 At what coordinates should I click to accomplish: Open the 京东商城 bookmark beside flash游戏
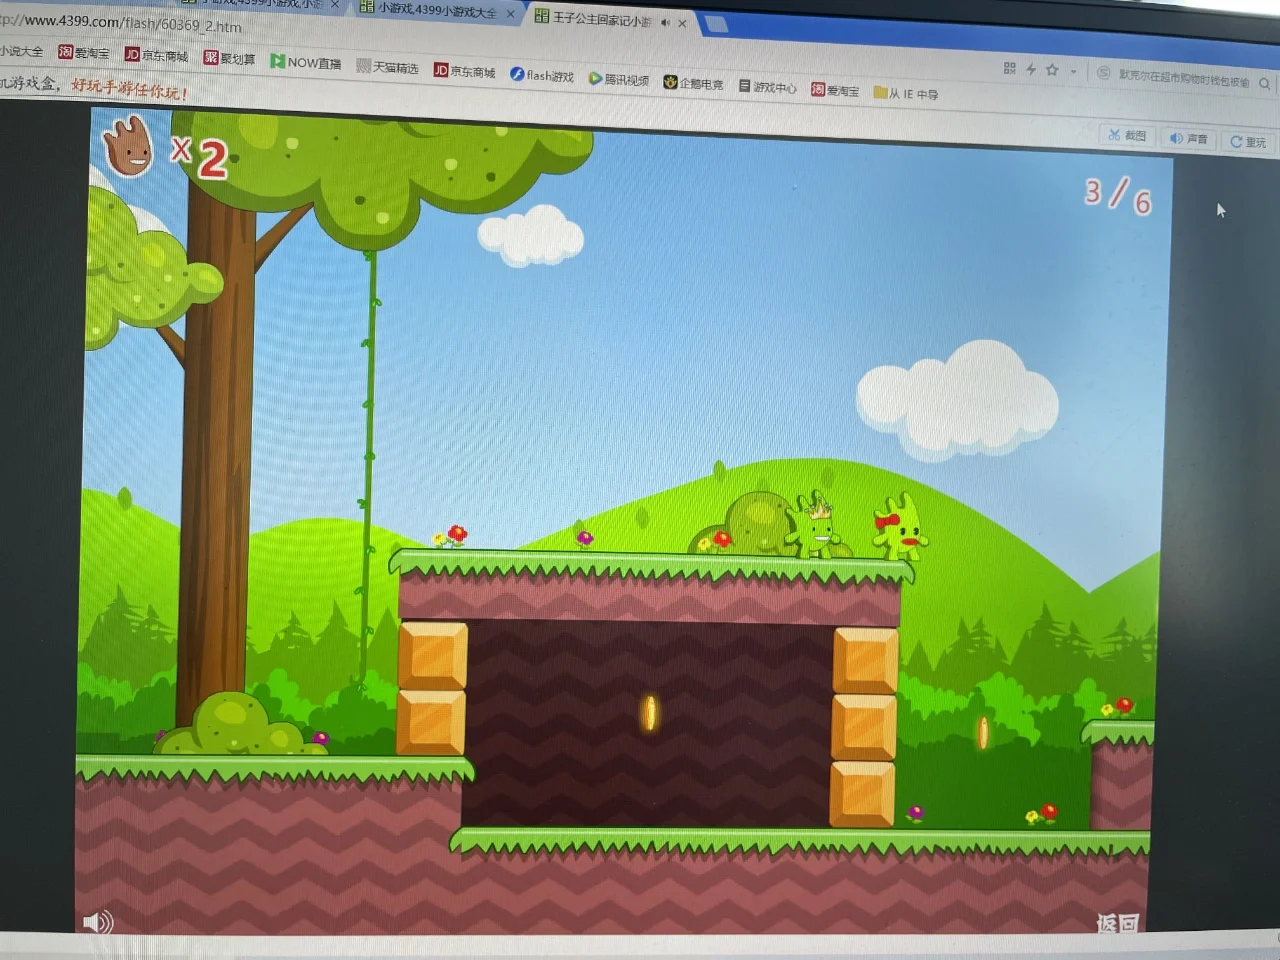click(x=465, y=71)
